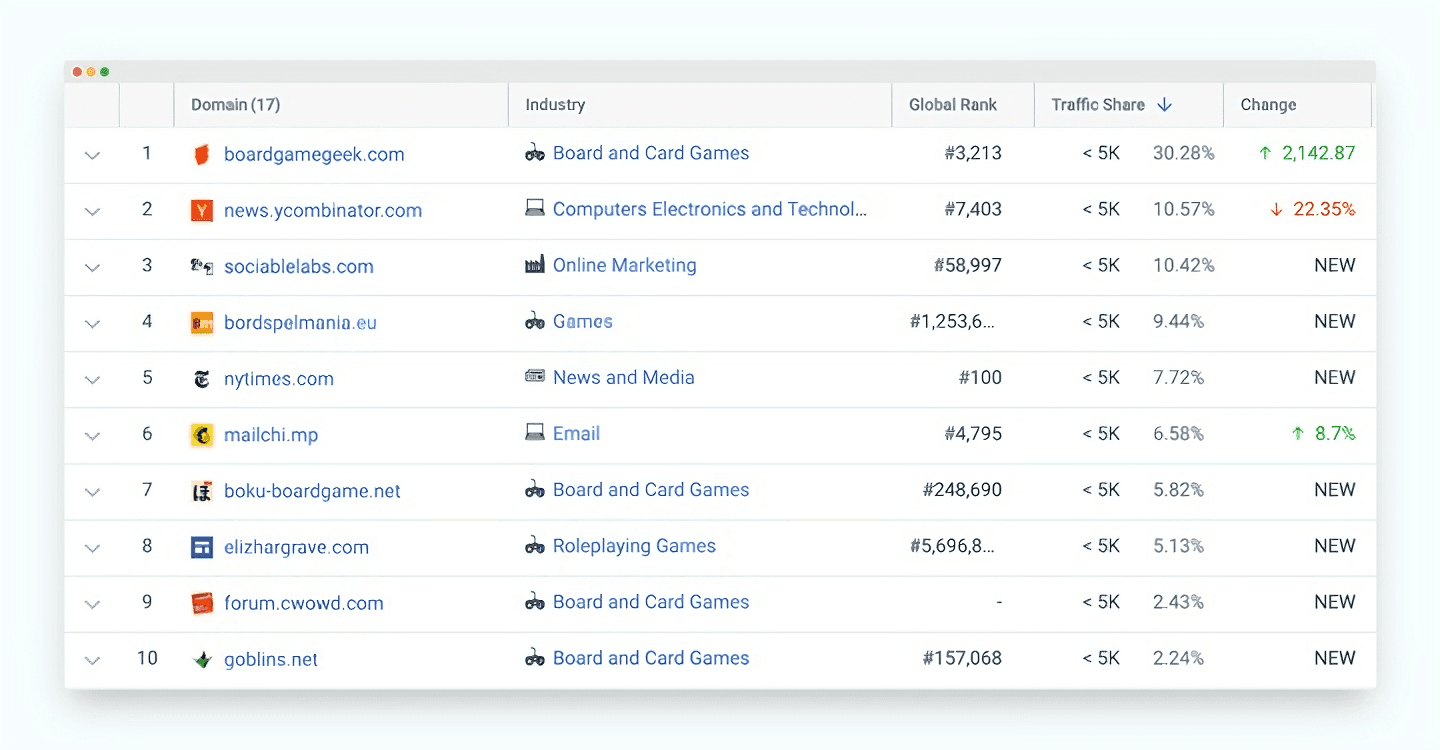Viewport: 1440px width, 750px height.
Task: Click global rank #7,403
Action: tap(973, 209)
